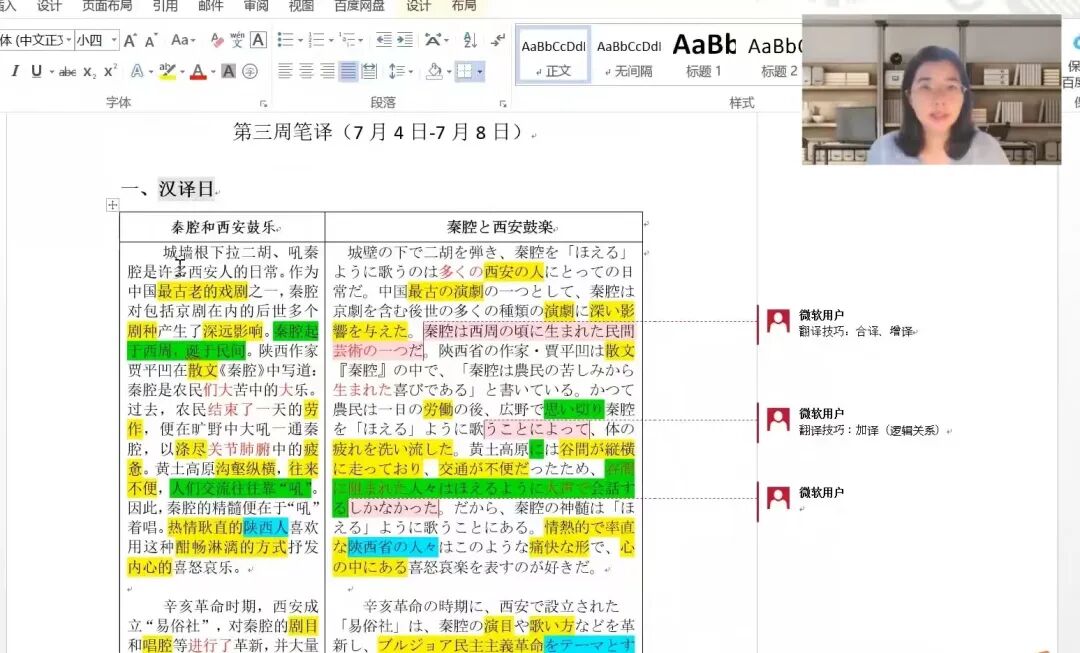This screenshot has height=653, width=1080.
Task: Switch to the 审阅 tab
Action: (256, 6)
